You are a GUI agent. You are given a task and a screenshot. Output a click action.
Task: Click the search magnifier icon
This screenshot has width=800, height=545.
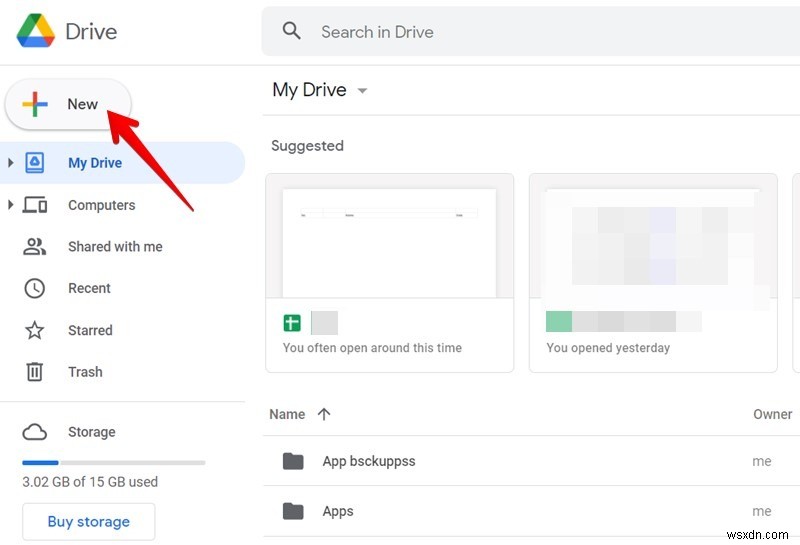(x=291, y=31)
